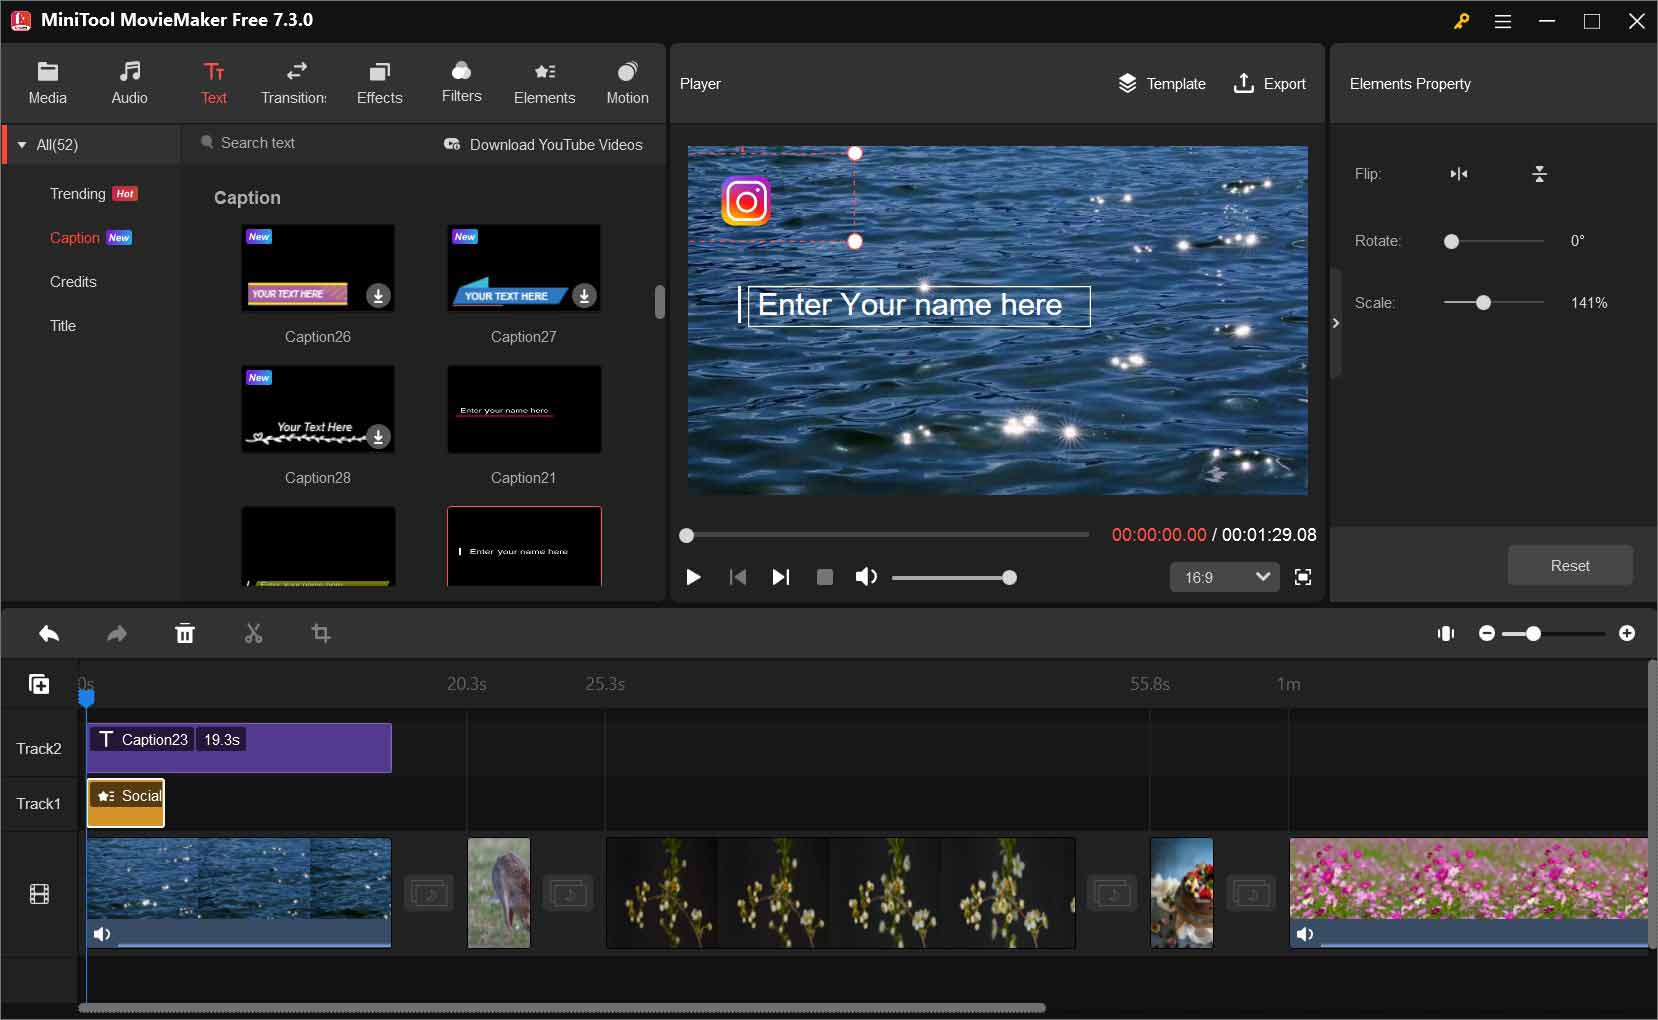Viewport: 1658px width, 1020px height.
Task: Open the Filters tab
Action: (x=461, y=82)
